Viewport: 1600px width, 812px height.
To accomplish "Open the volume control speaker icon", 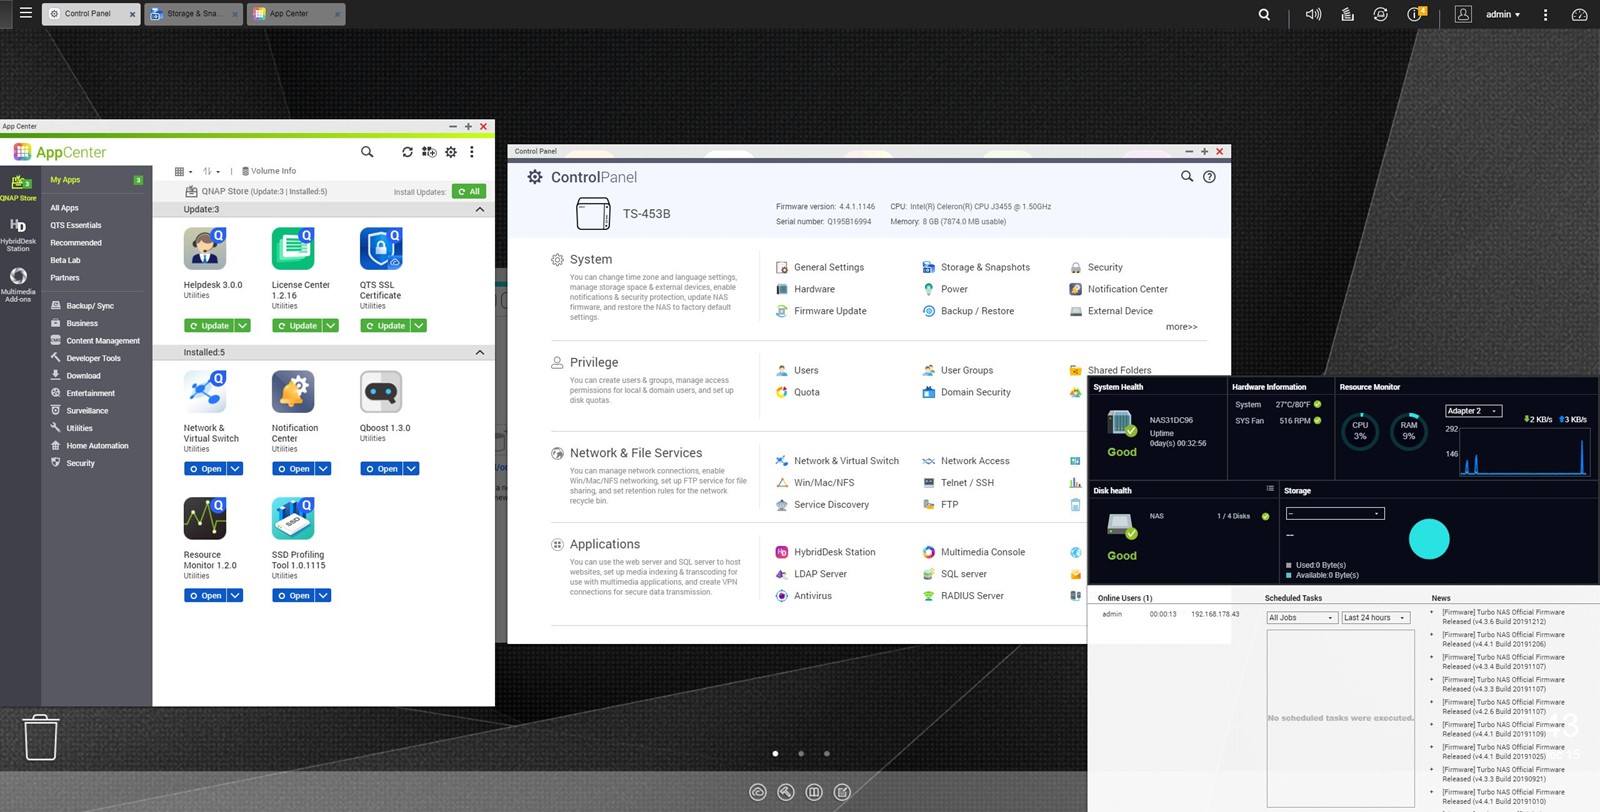I will pyautogui.click(x=1313, y=14).
